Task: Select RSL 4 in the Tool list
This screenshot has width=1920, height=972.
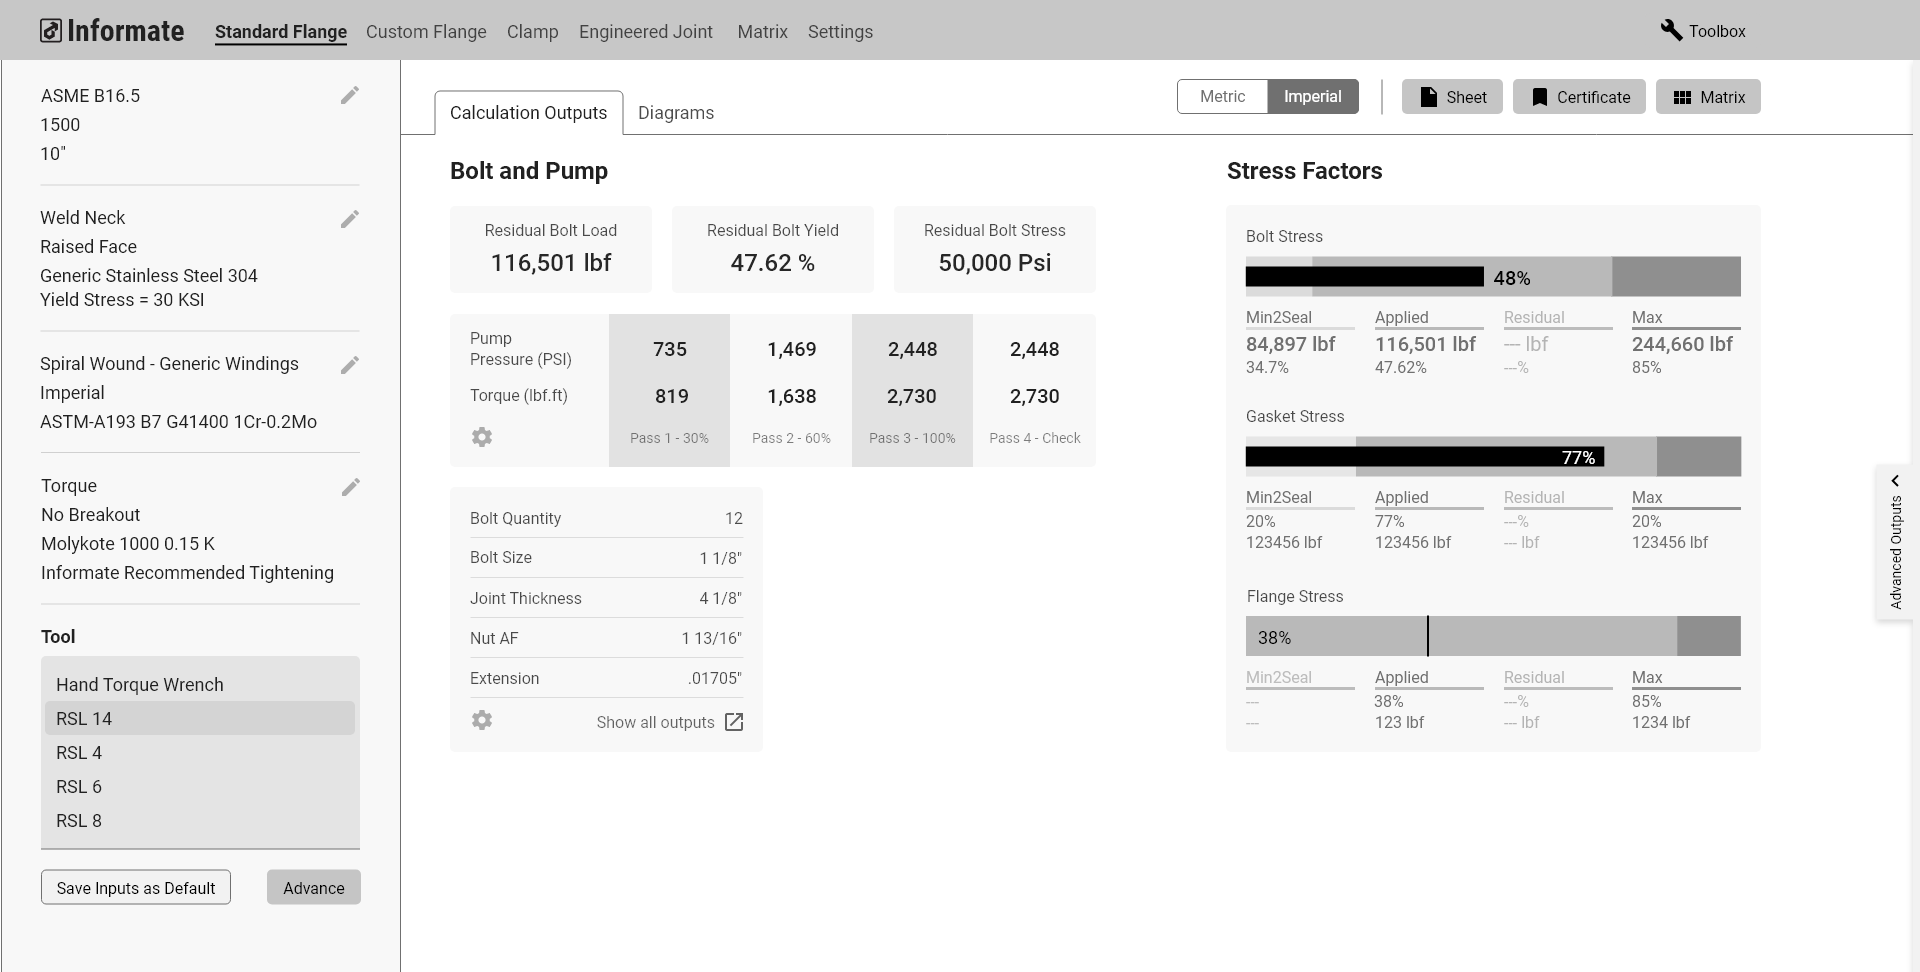Action: click(x=80, y=753)
